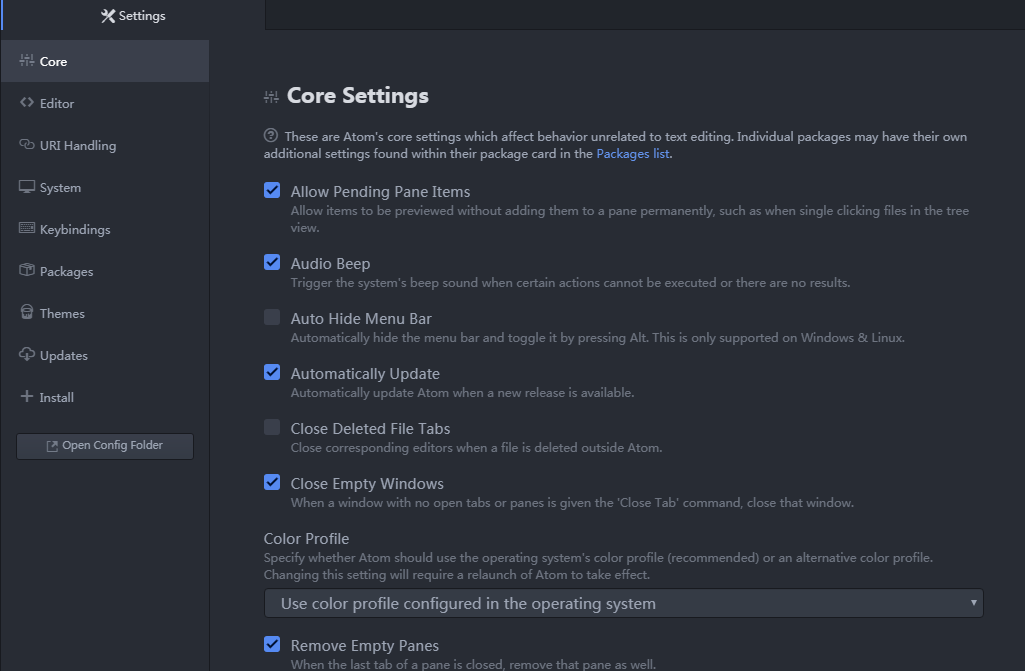Screen dimensions: 1025x671
Task: Click the question mark help icon
Action: tap(271, 135)
